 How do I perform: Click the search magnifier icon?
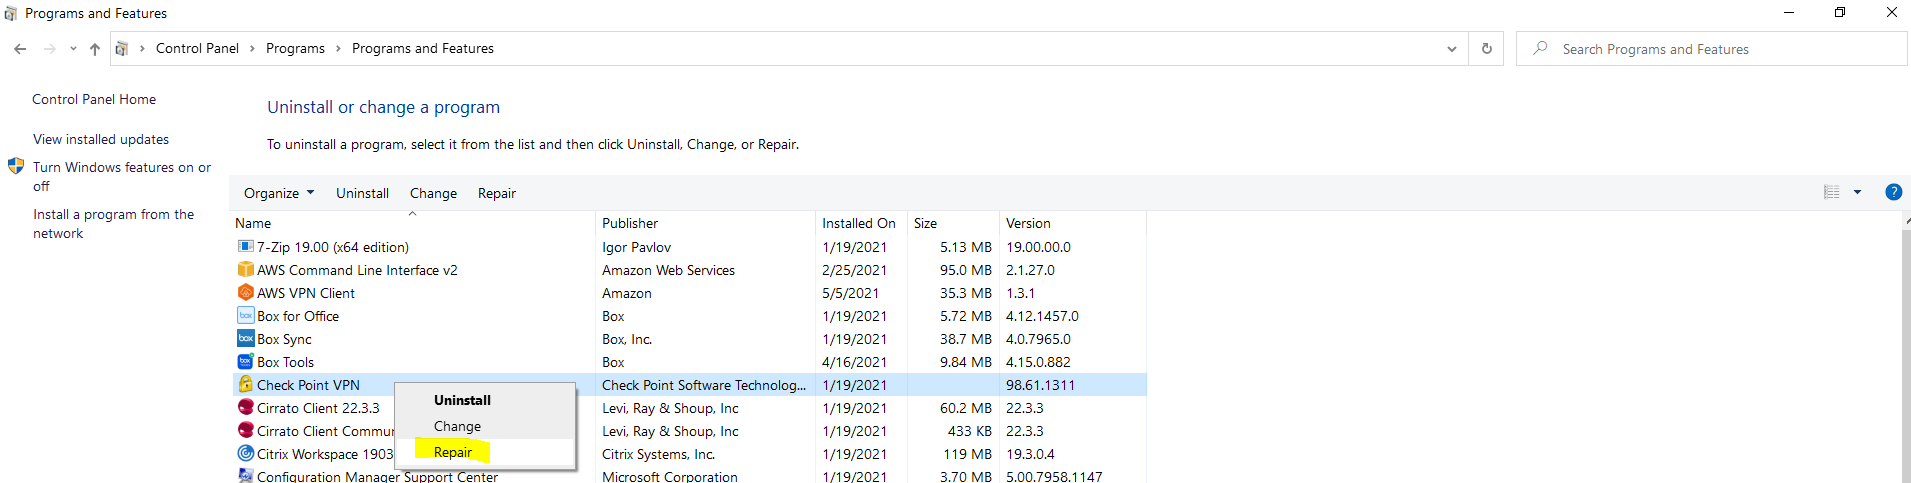point(1540,48)
